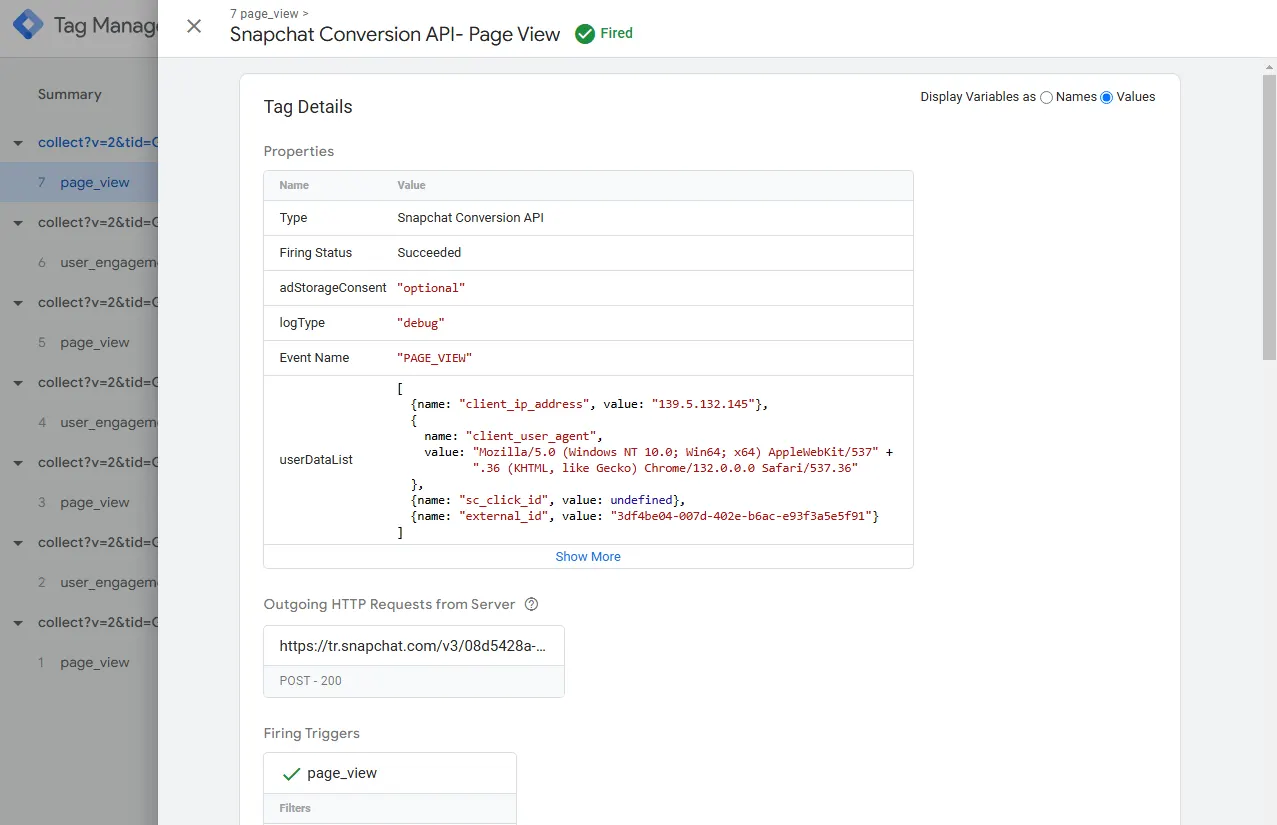This screenshot has width=1277, height=825.
Task: Open the tr.snapchat.com outgoing request card
Action: [x=414, y=661]
